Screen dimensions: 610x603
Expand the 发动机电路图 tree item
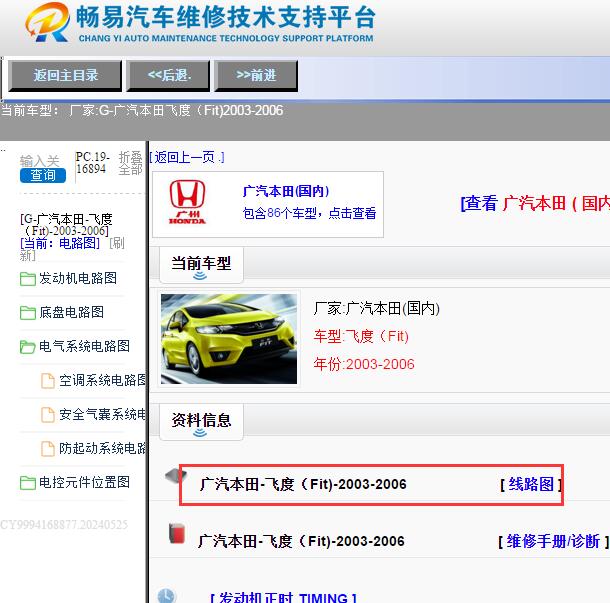(x=78, y=279)
